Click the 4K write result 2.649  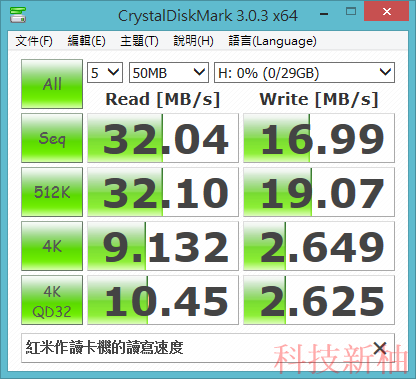coord(319,246)
